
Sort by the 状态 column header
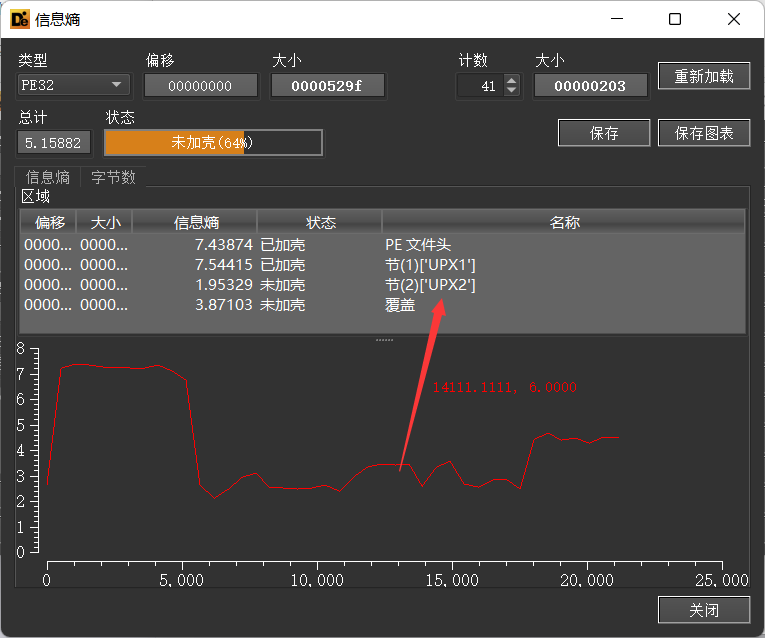320,222
